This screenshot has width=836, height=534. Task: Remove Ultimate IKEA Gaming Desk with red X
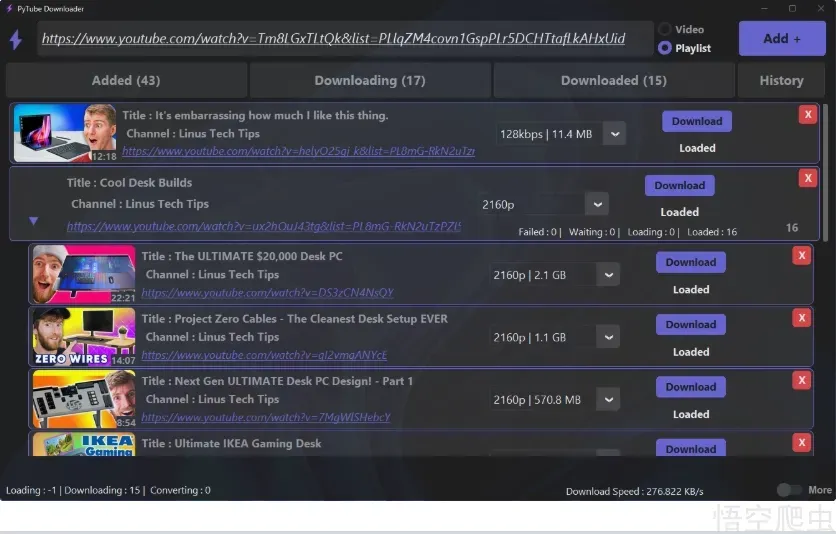(x=801, y=442)
